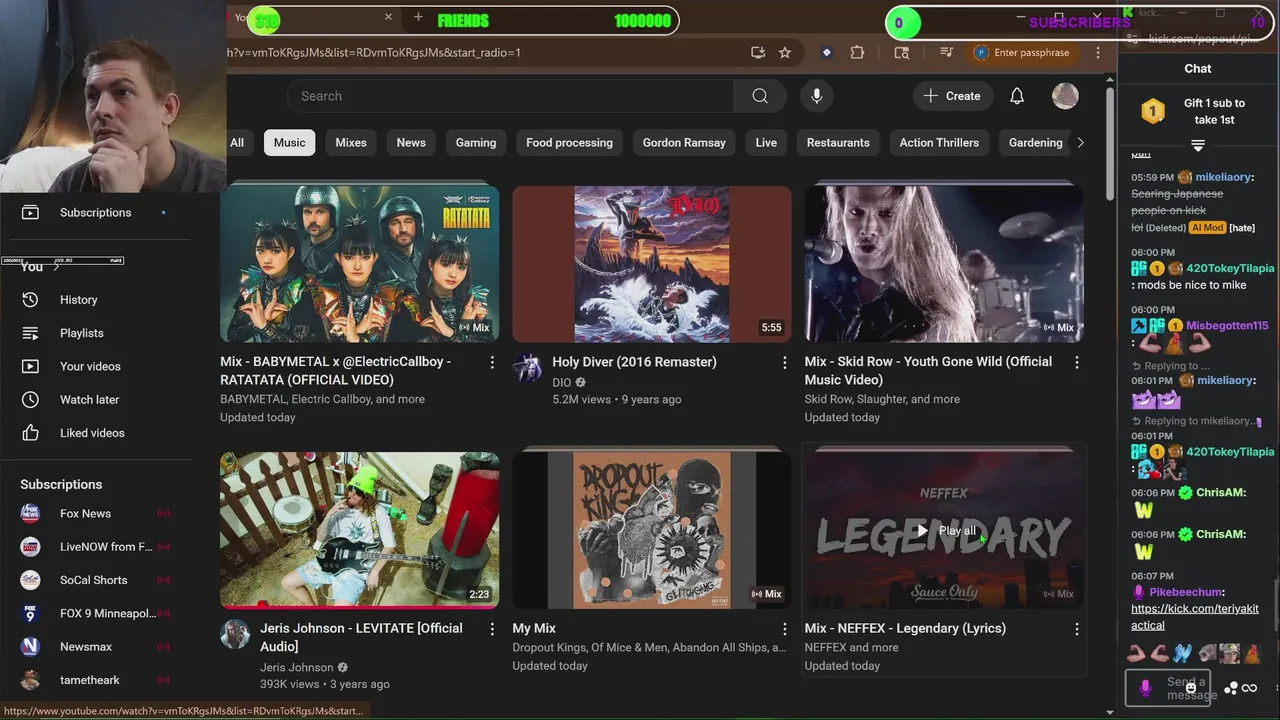This screenshot has width=1280, height=720.
Task: Open Chrome three-dot menu
Action: 1098,53
